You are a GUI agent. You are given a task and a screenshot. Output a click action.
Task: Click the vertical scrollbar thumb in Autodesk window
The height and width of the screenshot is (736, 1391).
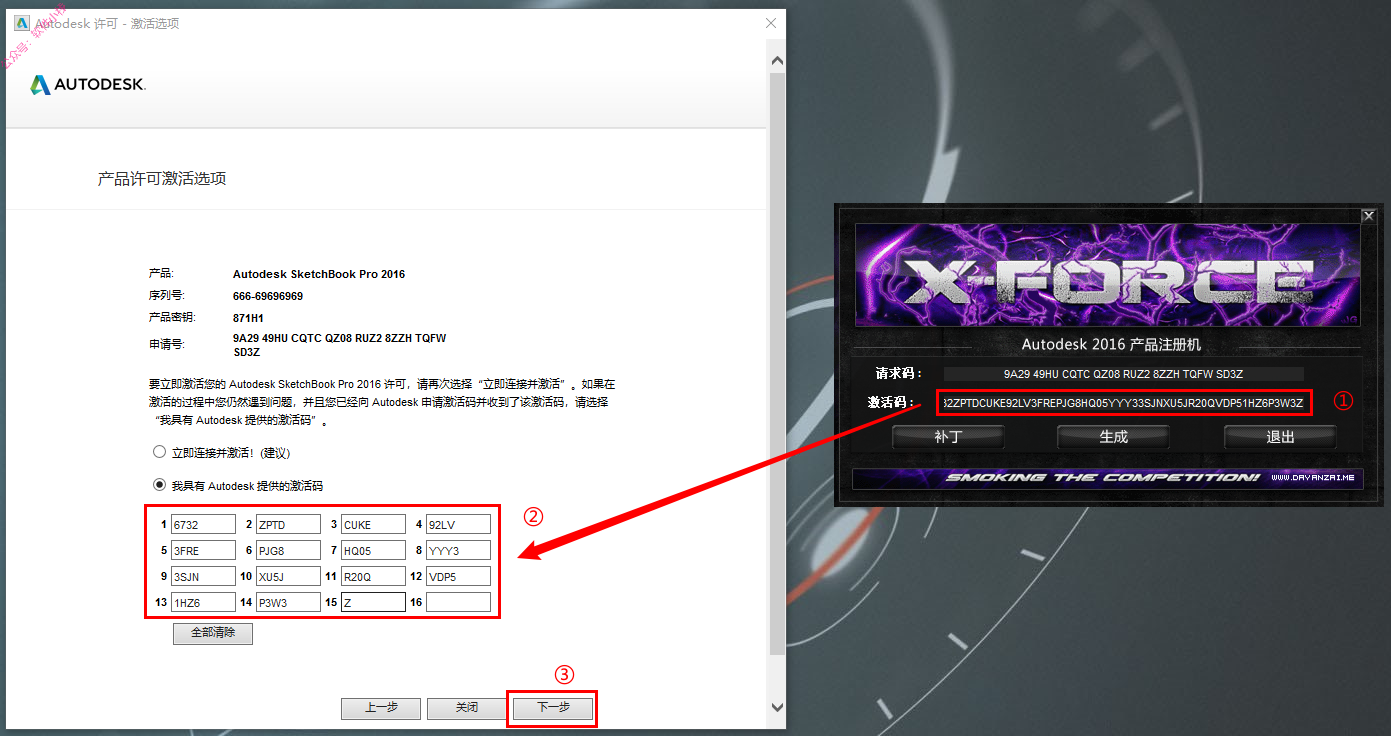(x=777, y=364)
